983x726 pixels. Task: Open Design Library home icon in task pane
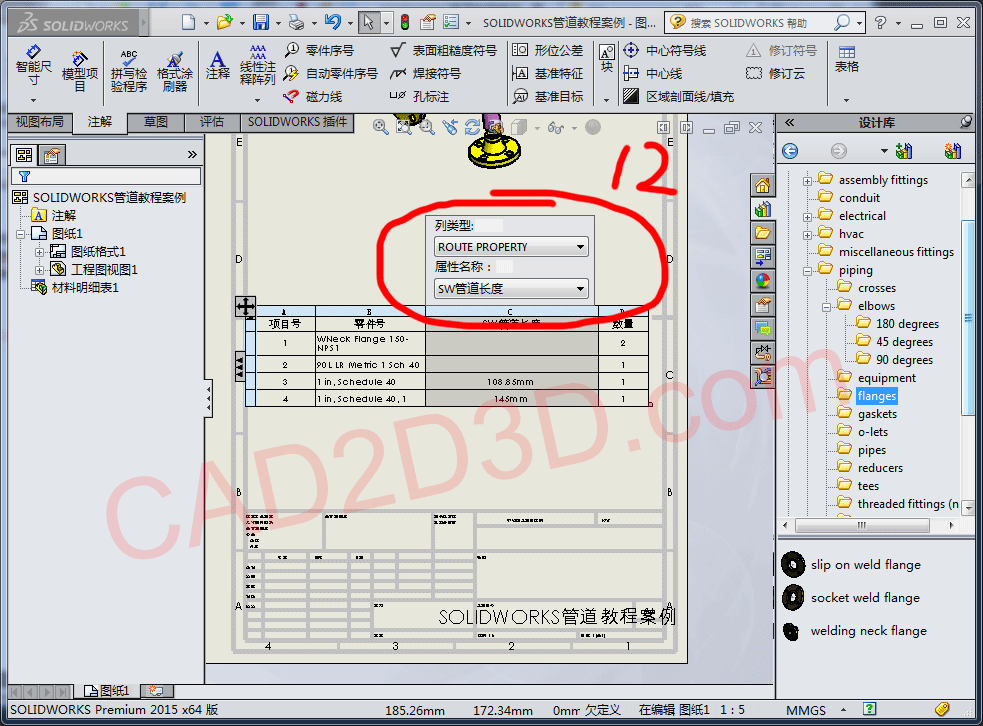coord(762,186)
